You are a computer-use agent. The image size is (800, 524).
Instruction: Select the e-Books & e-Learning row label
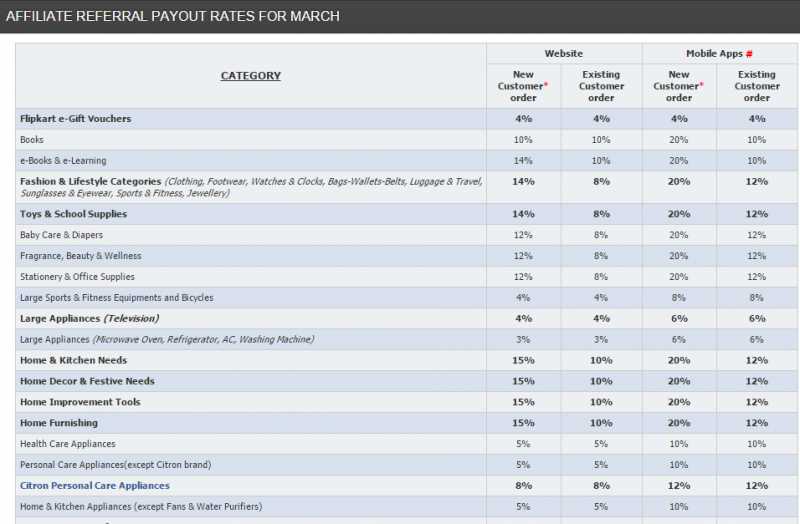point(63,161)
